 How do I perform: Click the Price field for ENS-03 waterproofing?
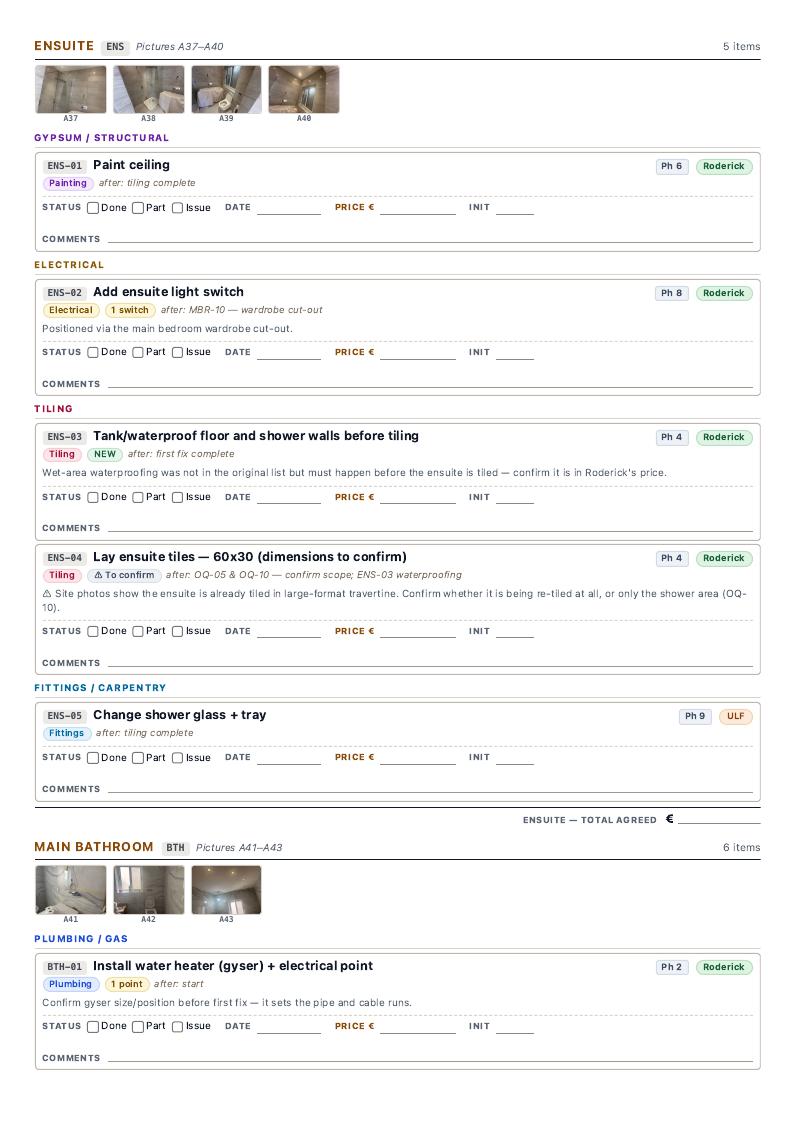click(417, 497)
